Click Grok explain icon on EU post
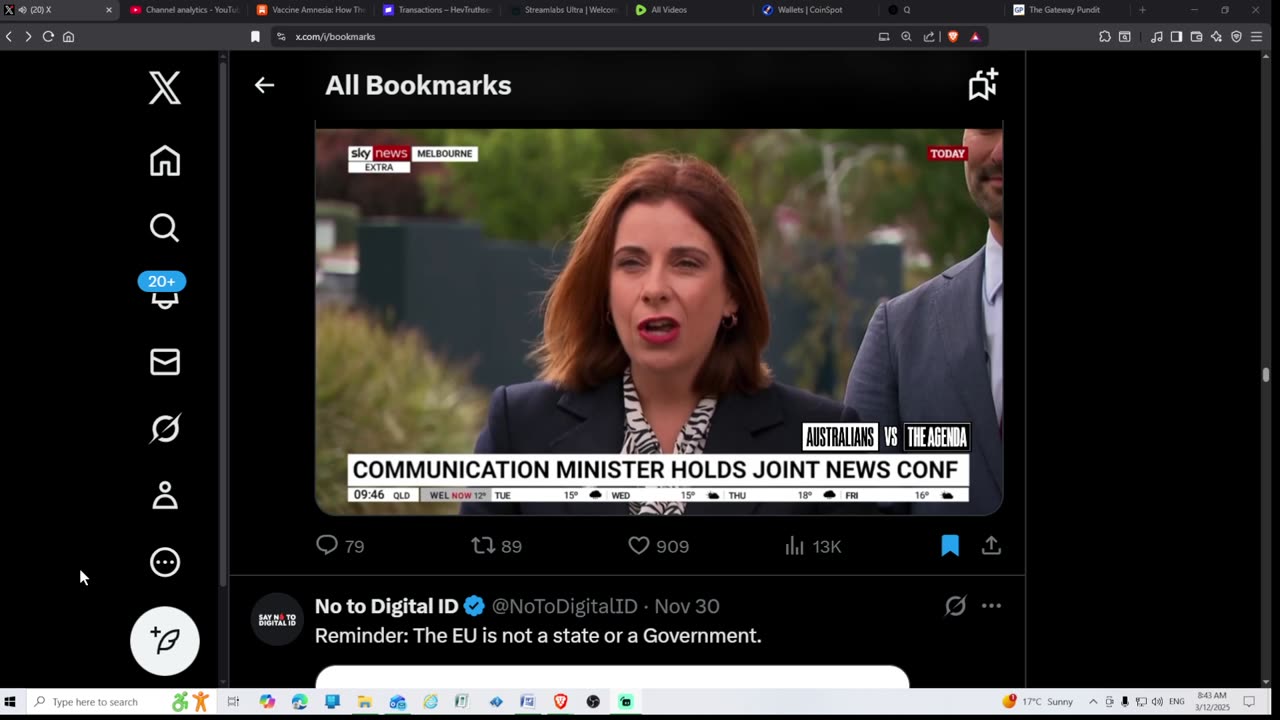 pos(955,606)
